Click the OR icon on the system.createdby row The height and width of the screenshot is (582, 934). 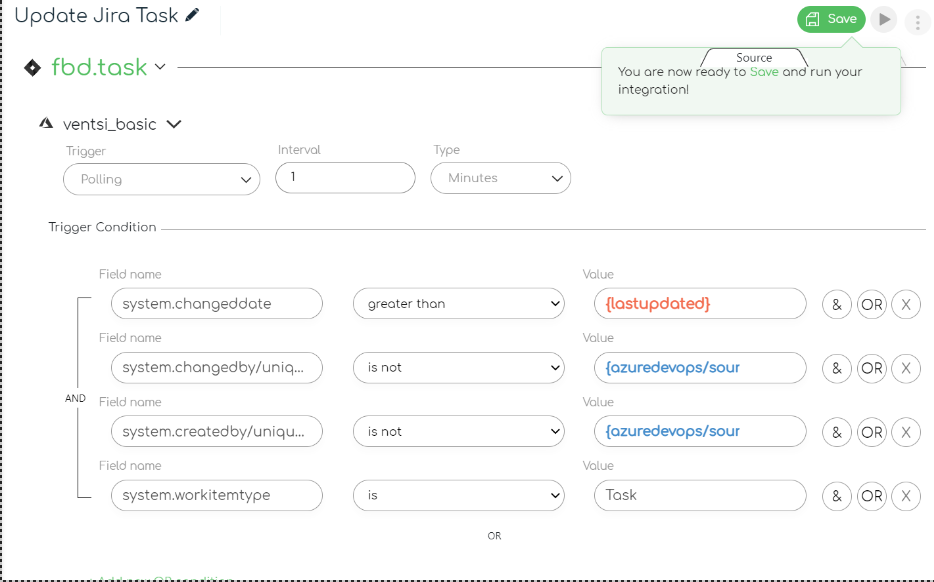coord(871,432)
